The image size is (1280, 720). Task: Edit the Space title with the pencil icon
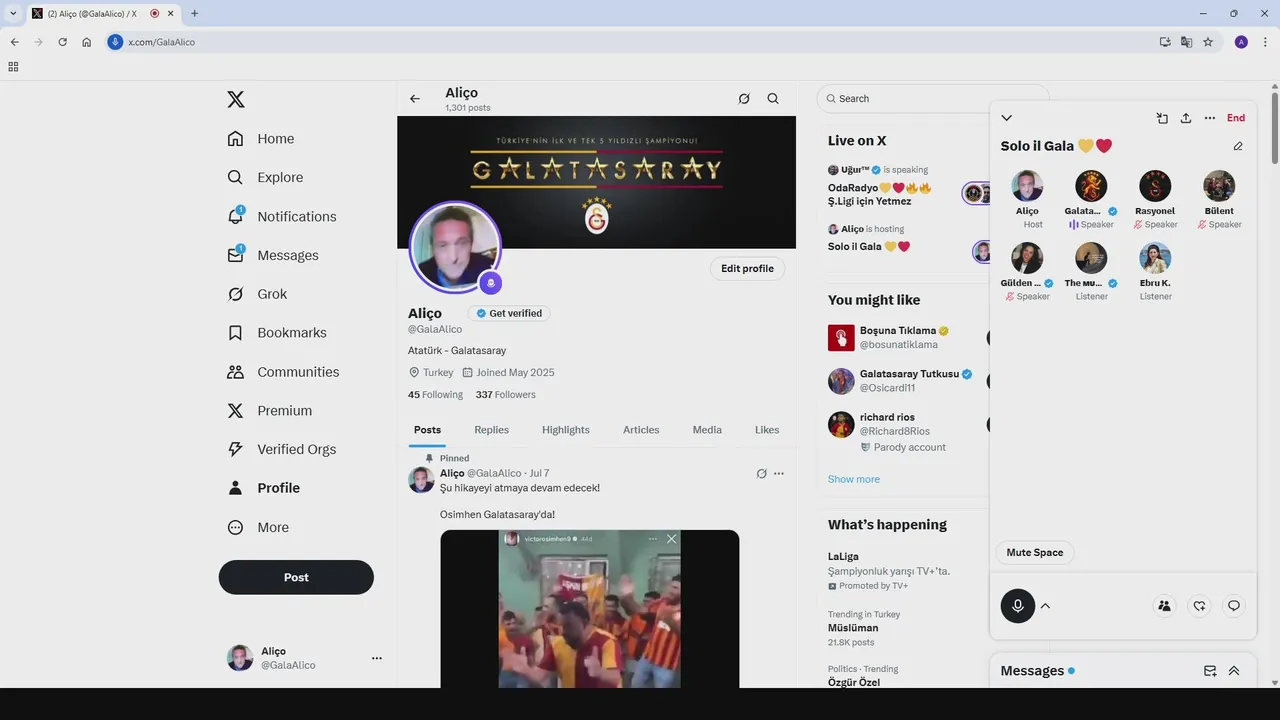1238,146
